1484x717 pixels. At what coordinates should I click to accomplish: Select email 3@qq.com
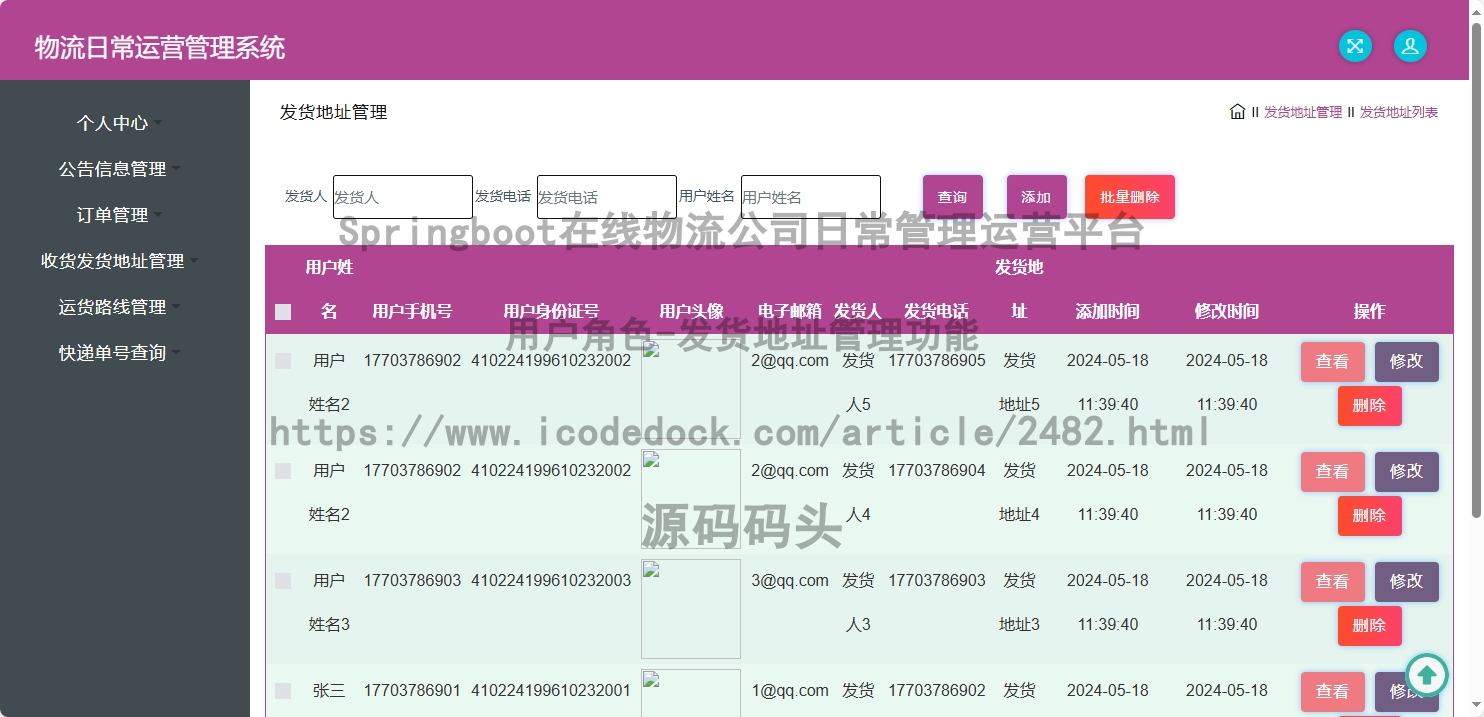pos(790,580)
